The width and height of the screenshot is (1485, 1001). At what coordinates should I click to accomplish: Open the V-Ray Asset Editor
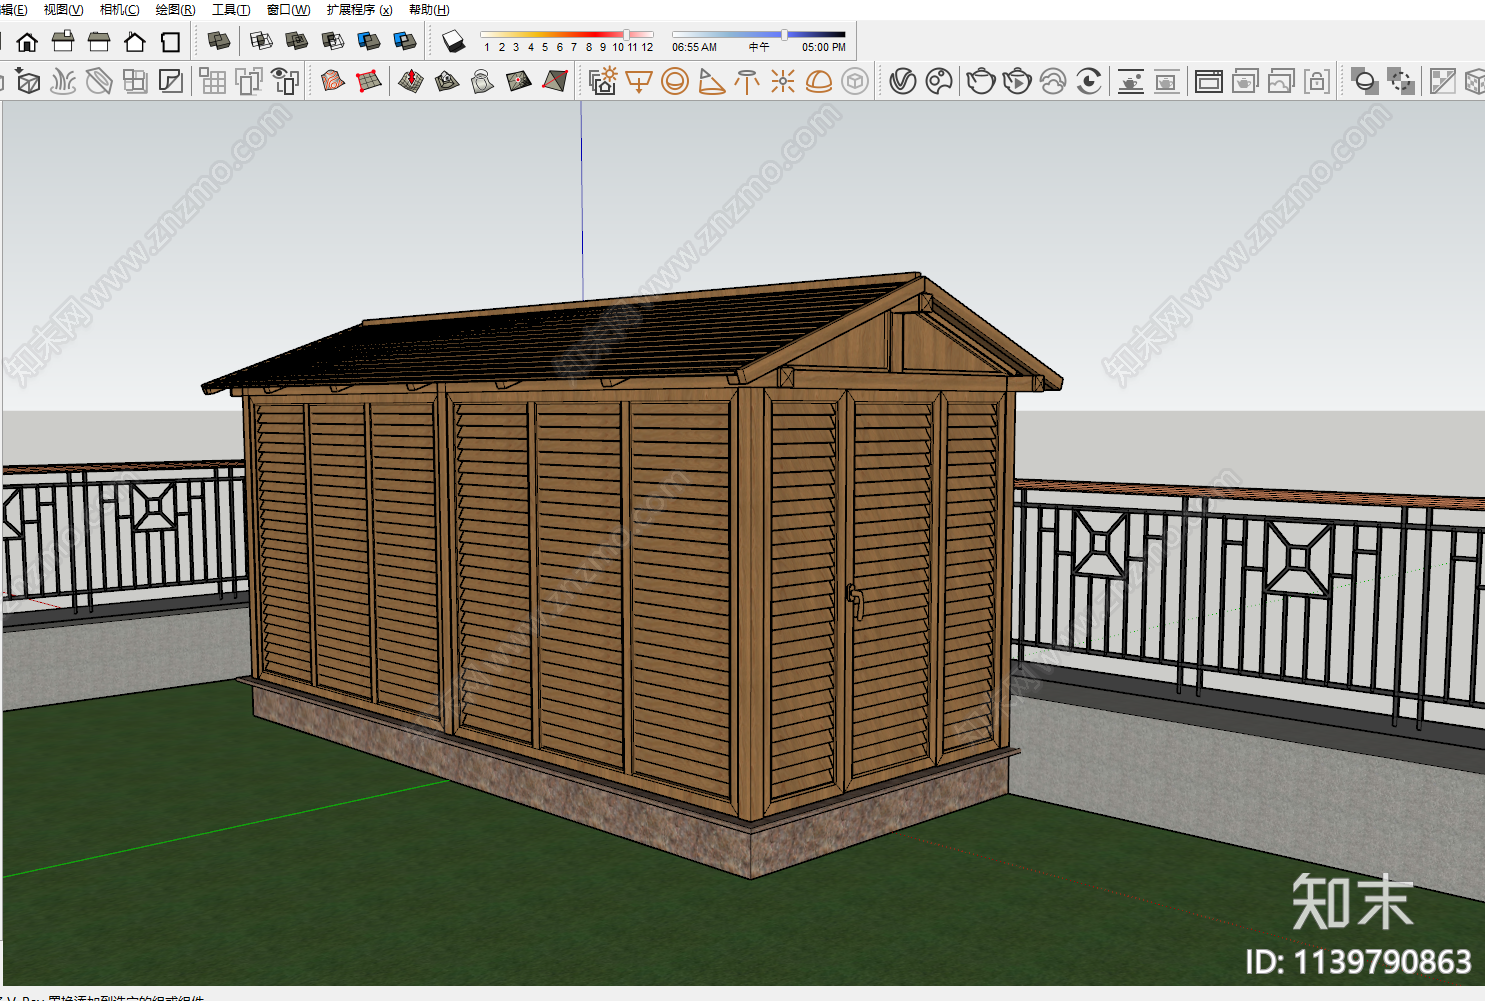pos(903,81)
